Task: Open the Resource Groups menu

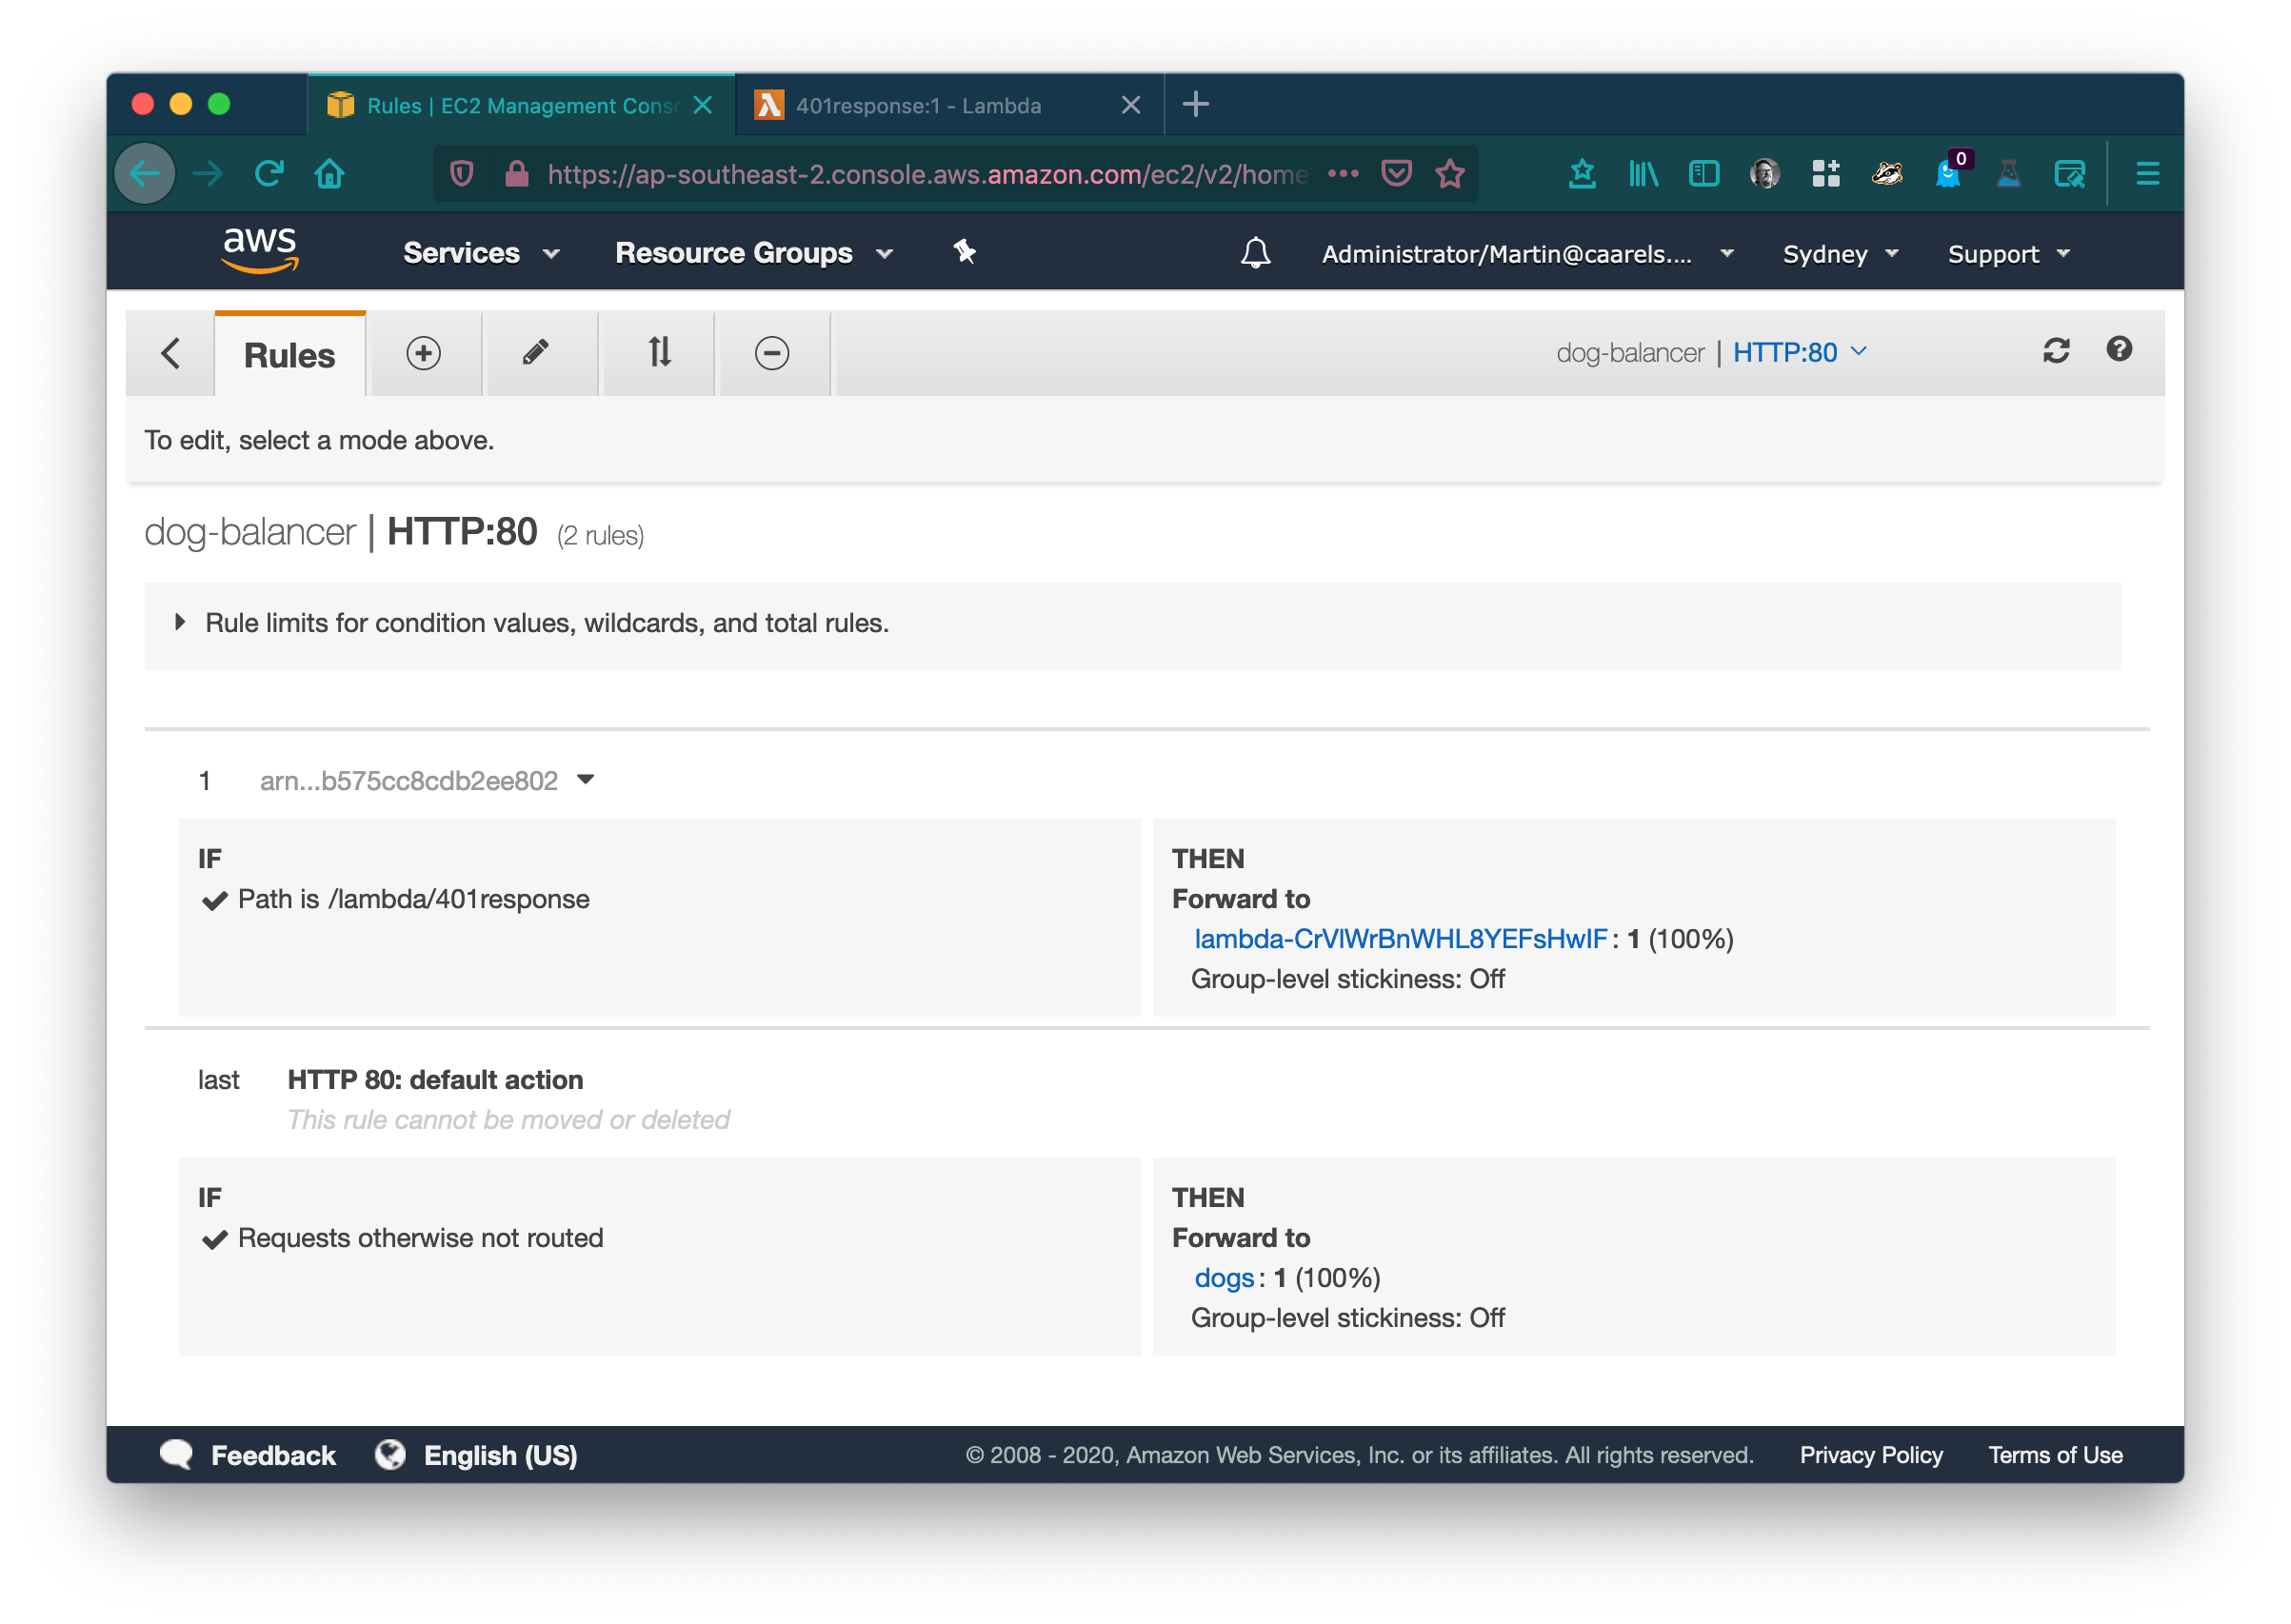Action: 753,253
